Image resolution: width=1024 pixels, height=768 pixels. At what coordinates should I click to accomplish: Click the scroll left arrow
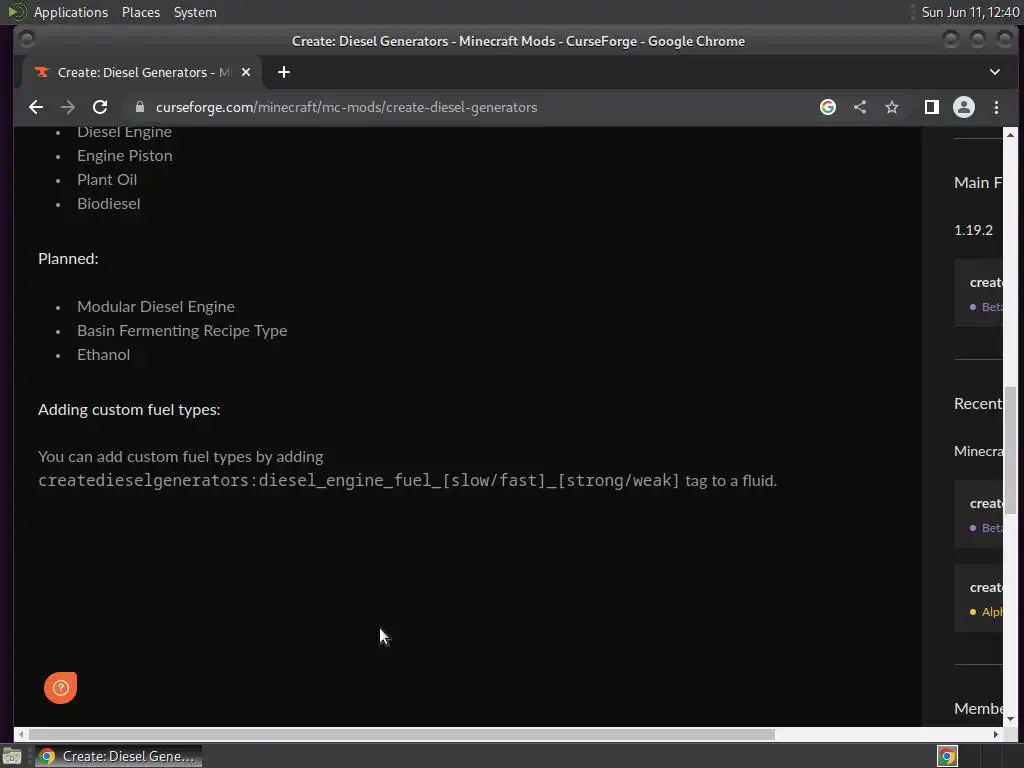(x=21, y=734)
